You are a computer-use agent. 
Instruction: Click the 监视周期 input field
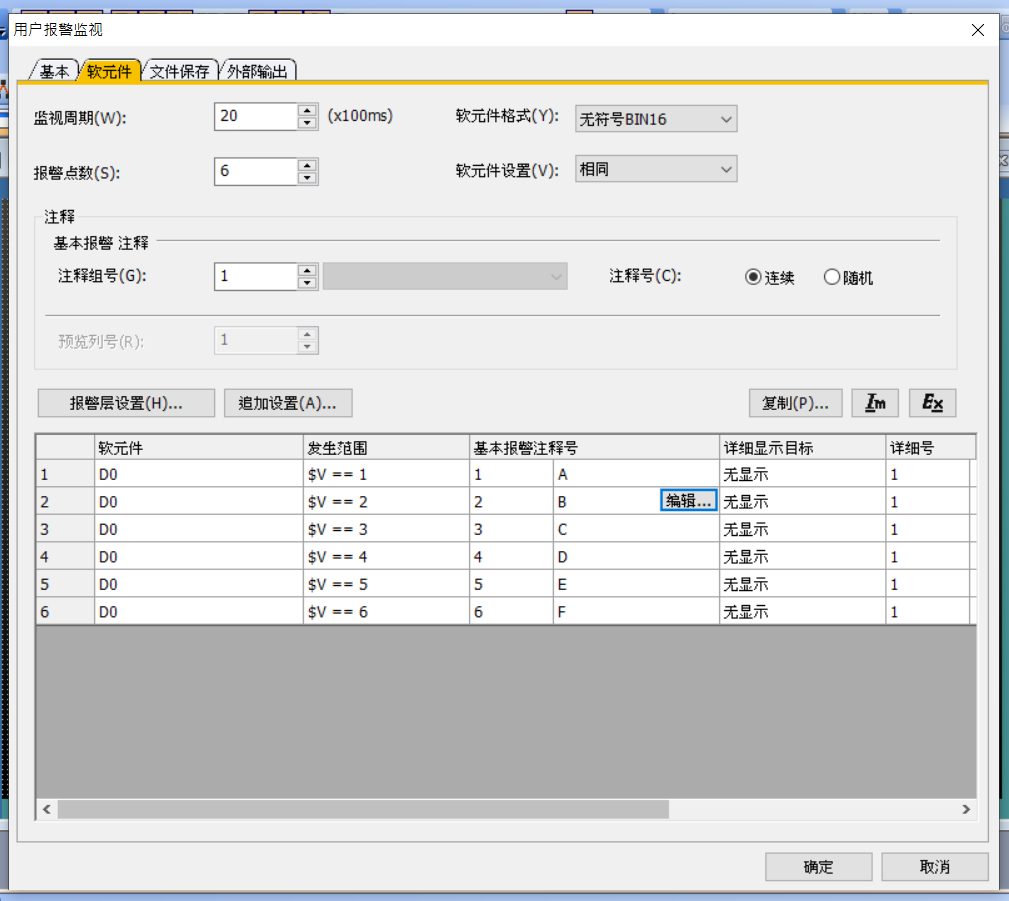coord(255,116)
